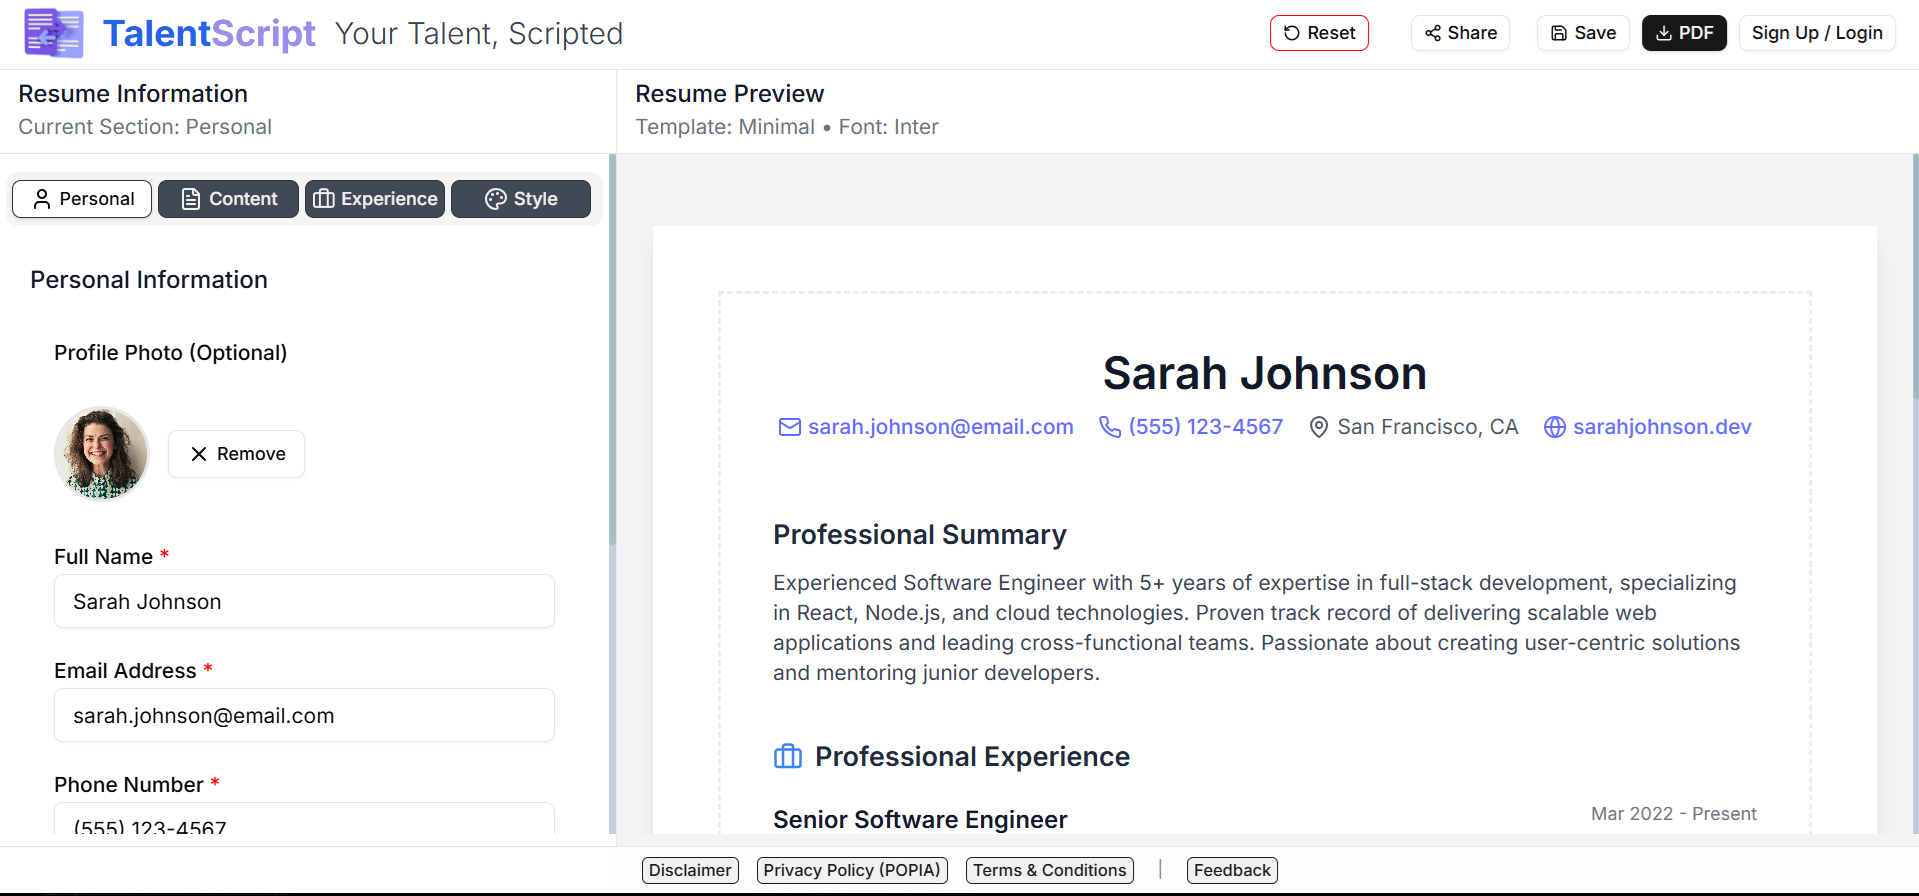Switch to the Personal tab
This screenshot has width=1919, height=896.
(82, 199)
